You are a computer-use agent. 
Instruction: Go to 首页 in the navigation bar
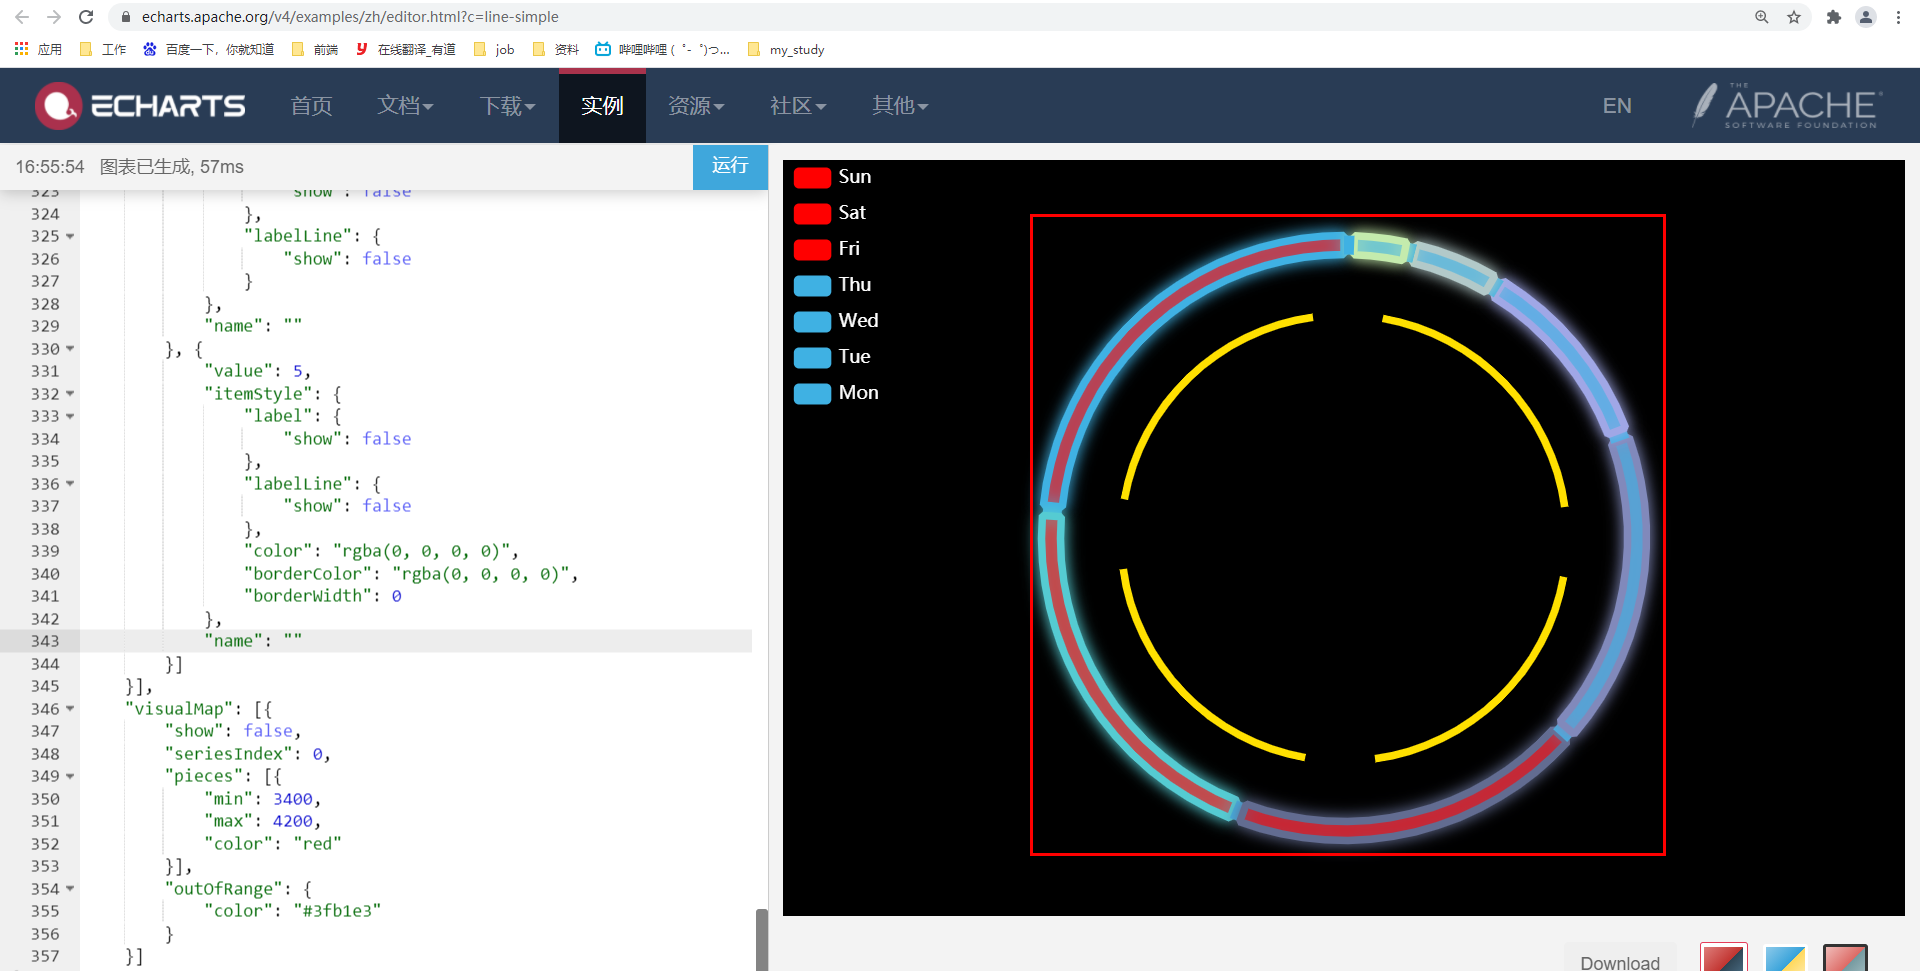[x=311, y=106]
